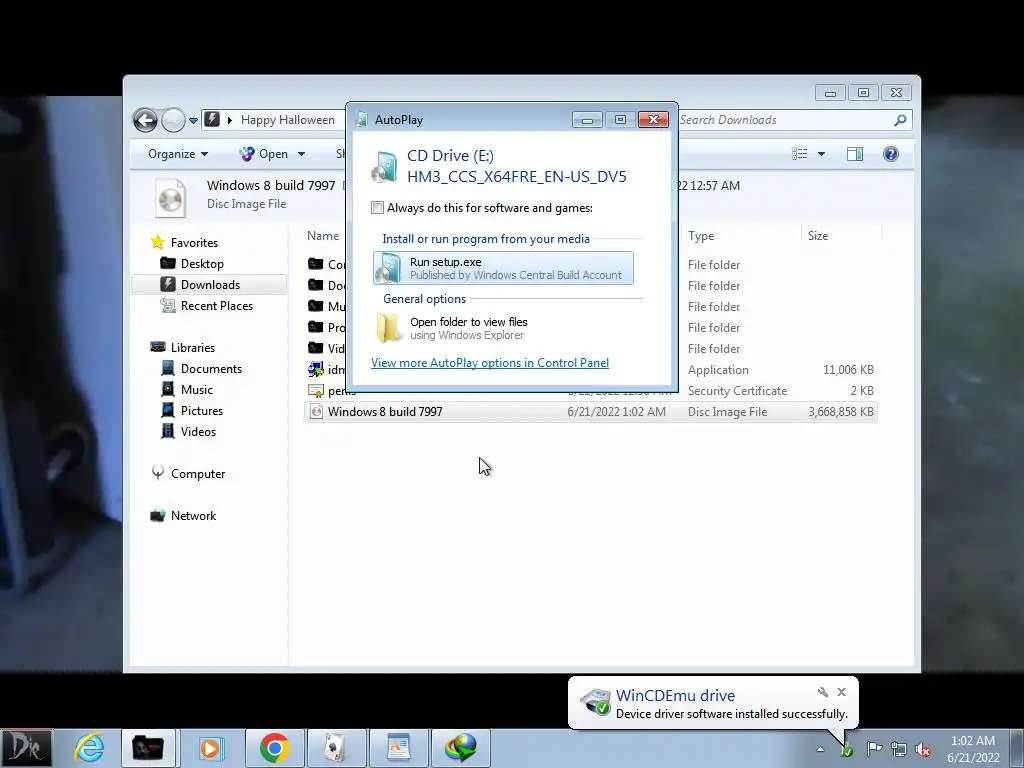Click the device installation tray icon
1024x768 pixels.
tap(846, 750)
